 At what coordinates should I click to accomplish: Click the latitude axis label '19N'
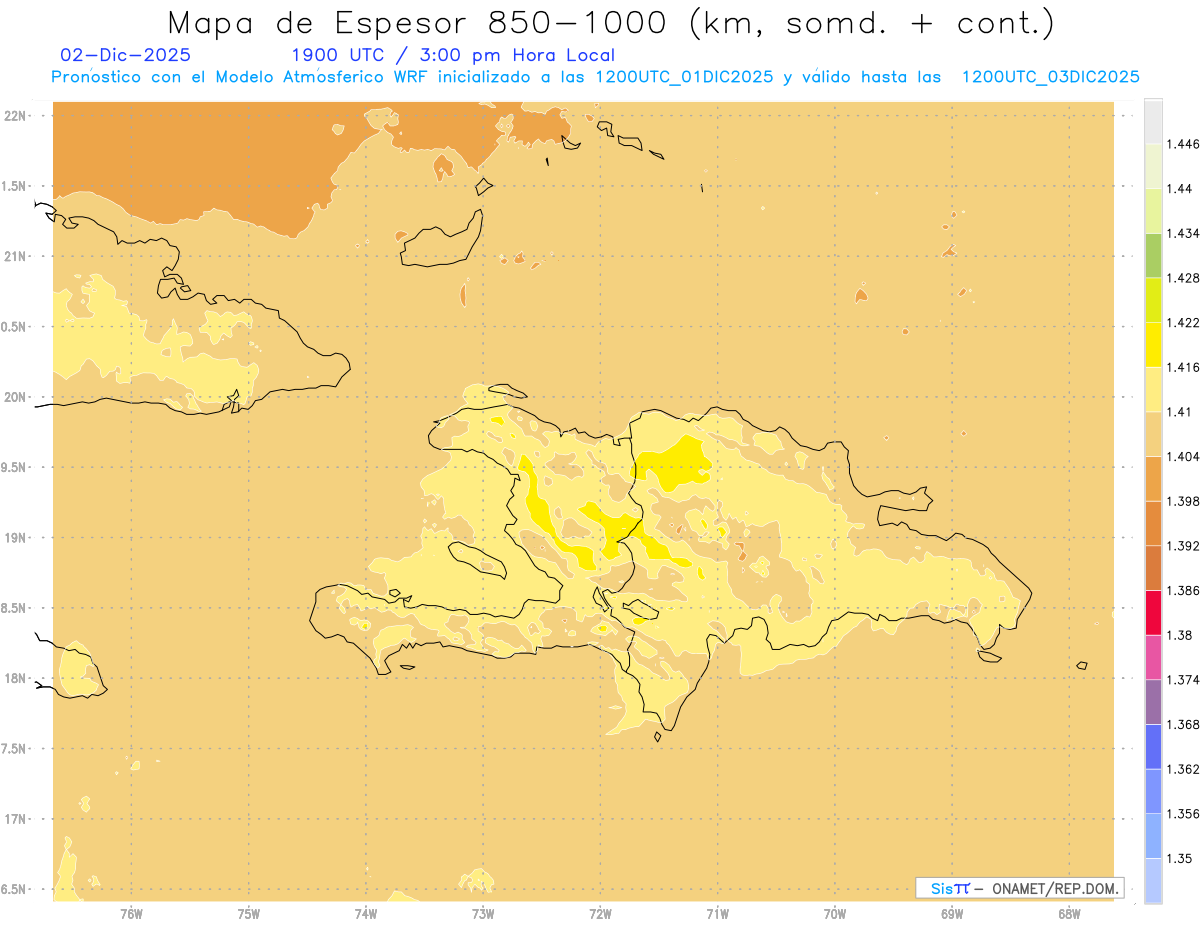pos(15,538)
